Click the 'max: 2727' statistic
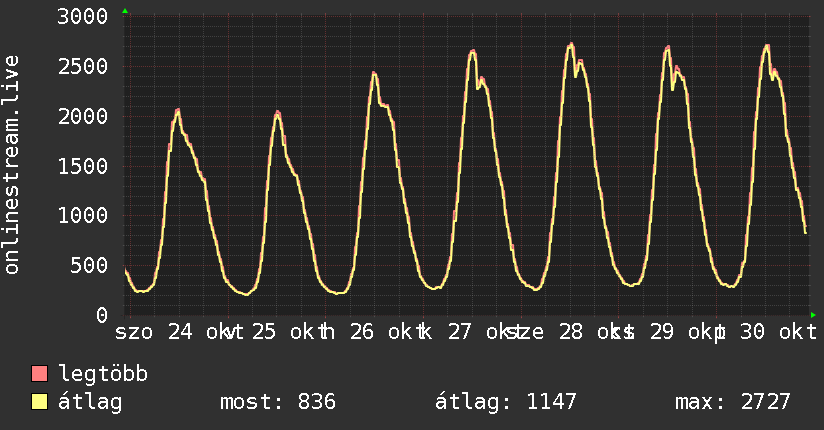This screenshot has width=824, height=430. (x=733, y=402)
